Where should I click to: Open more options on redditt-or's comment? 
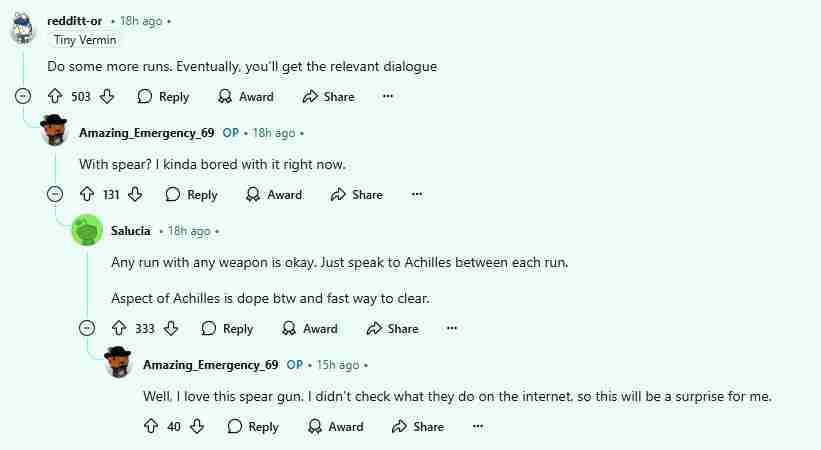(x=388, y=97)
